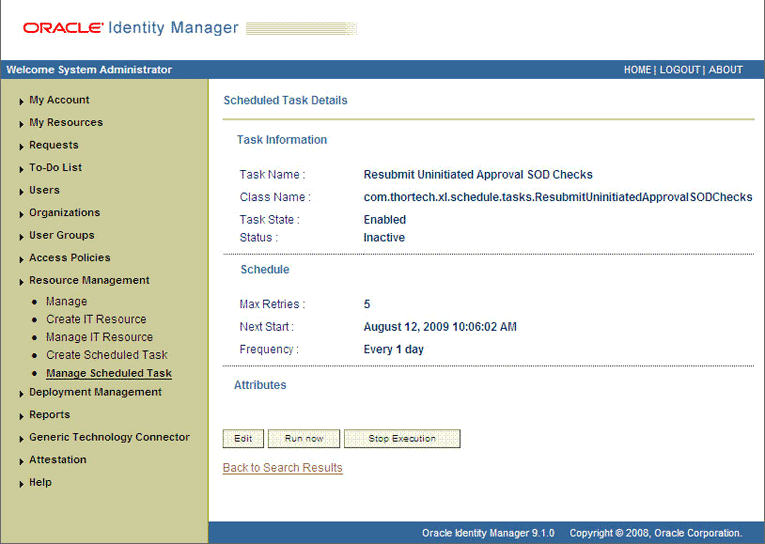The height and width of the screenshot is (544, 765).
Task: Click Frequency value 'Every 1 day'
Action: click(x=393, y=349)
